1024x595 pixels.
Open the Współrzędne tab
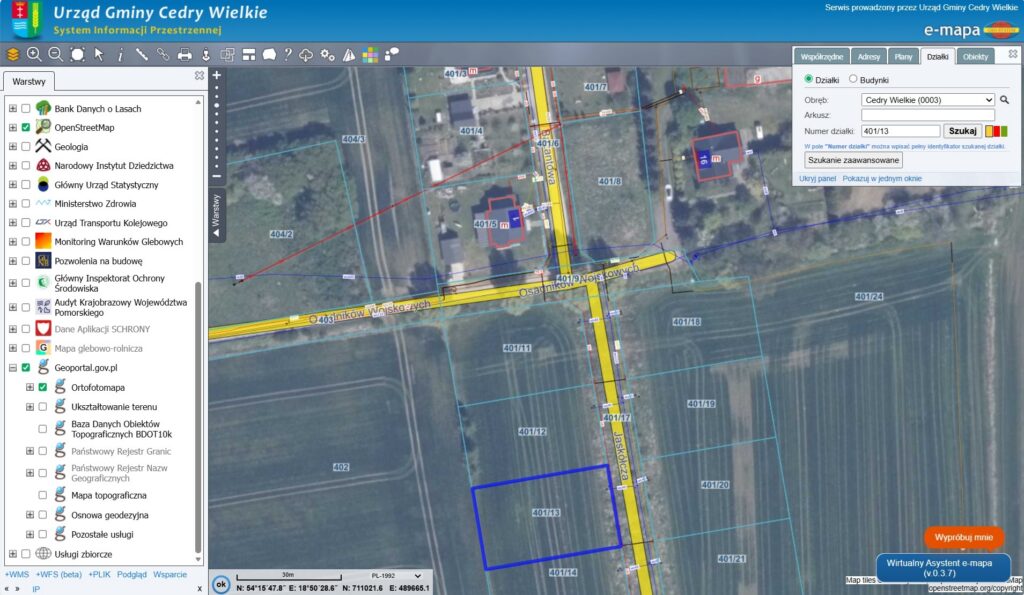point(823,57)
